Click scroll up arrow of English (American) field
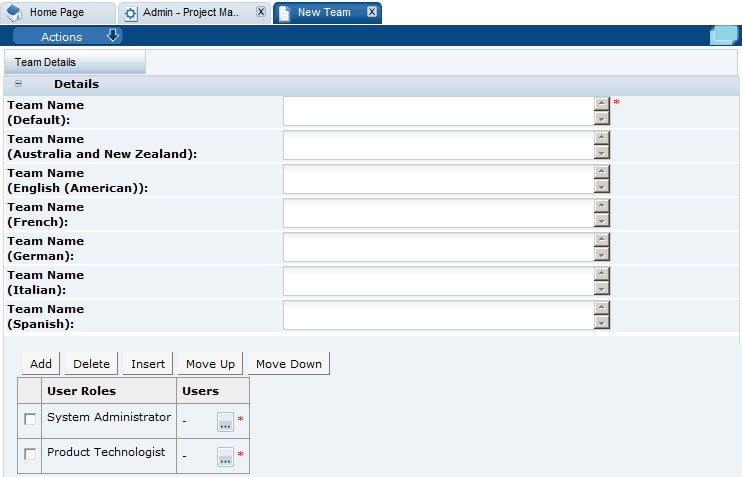This screenshot has height=477, width=742. coord(601,172)
